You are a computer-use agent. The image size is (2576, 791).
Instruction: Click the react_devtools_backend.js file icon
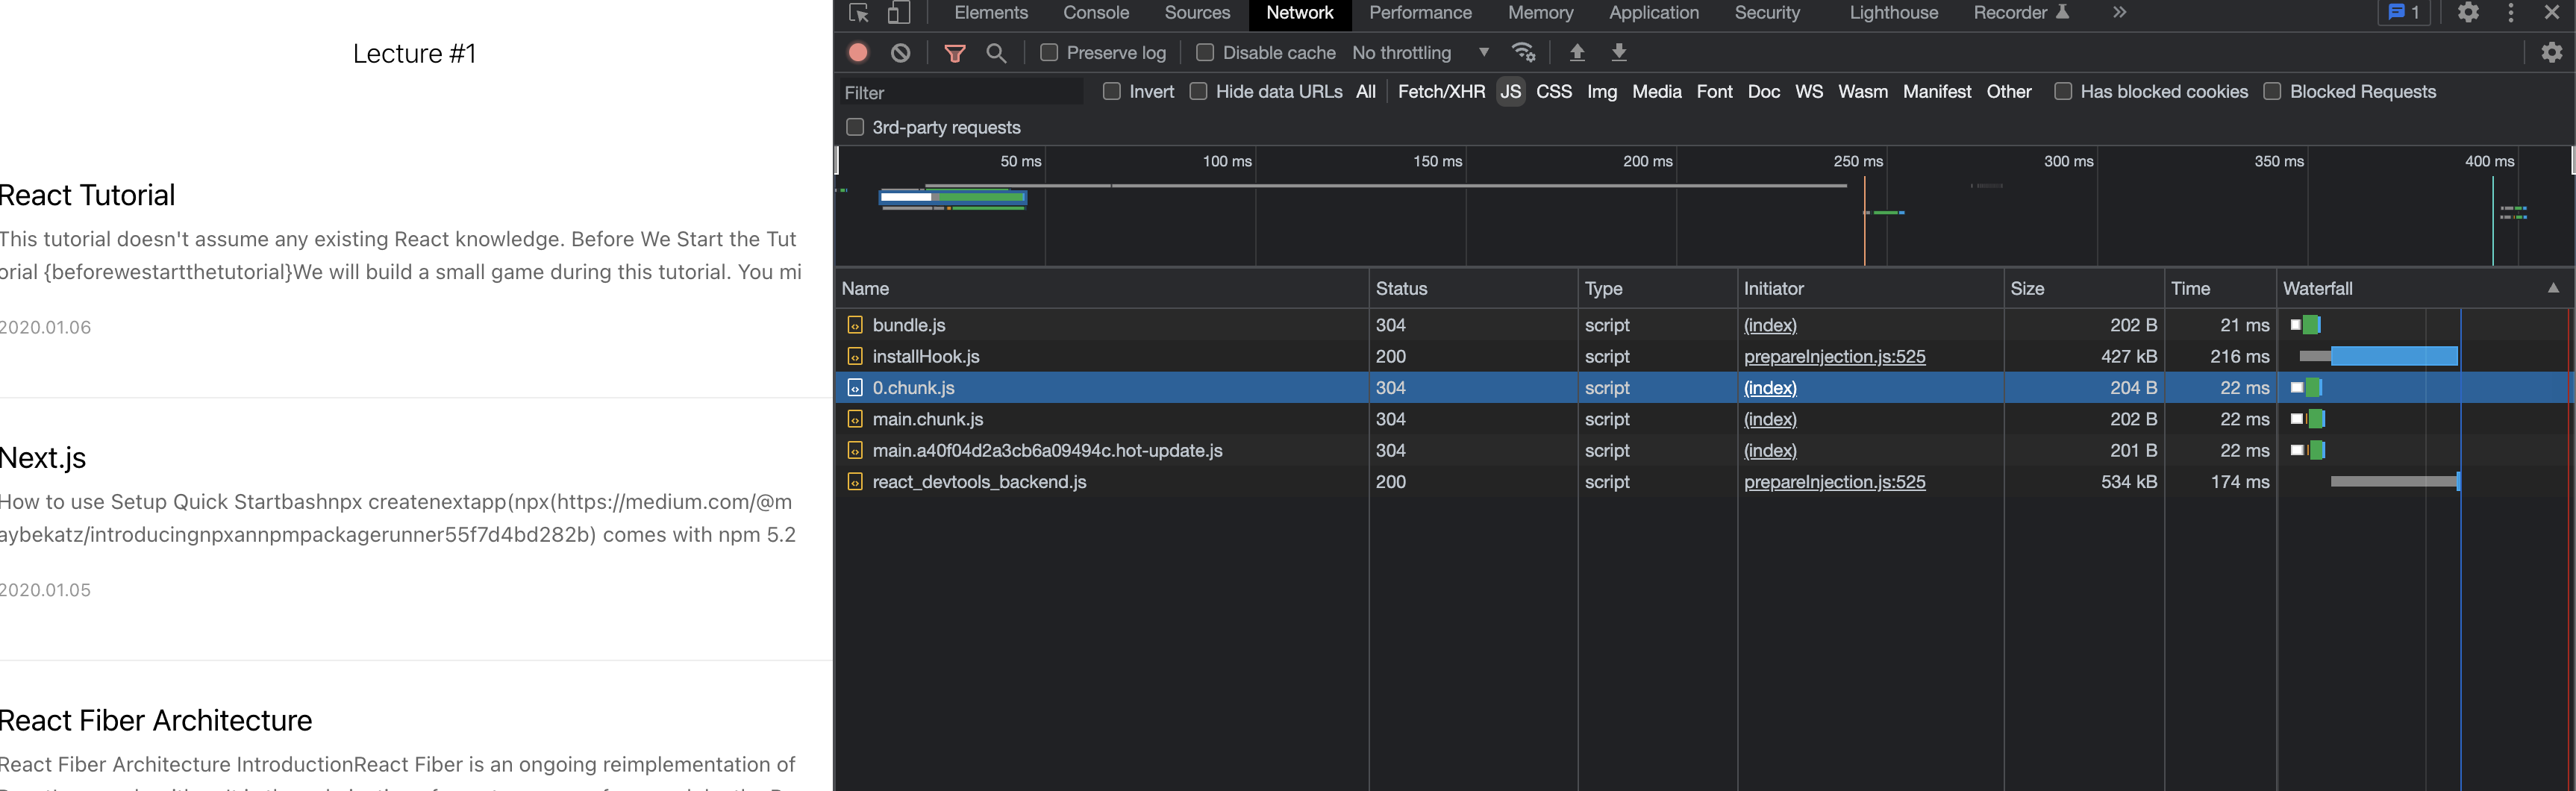[x=855, y=482]
